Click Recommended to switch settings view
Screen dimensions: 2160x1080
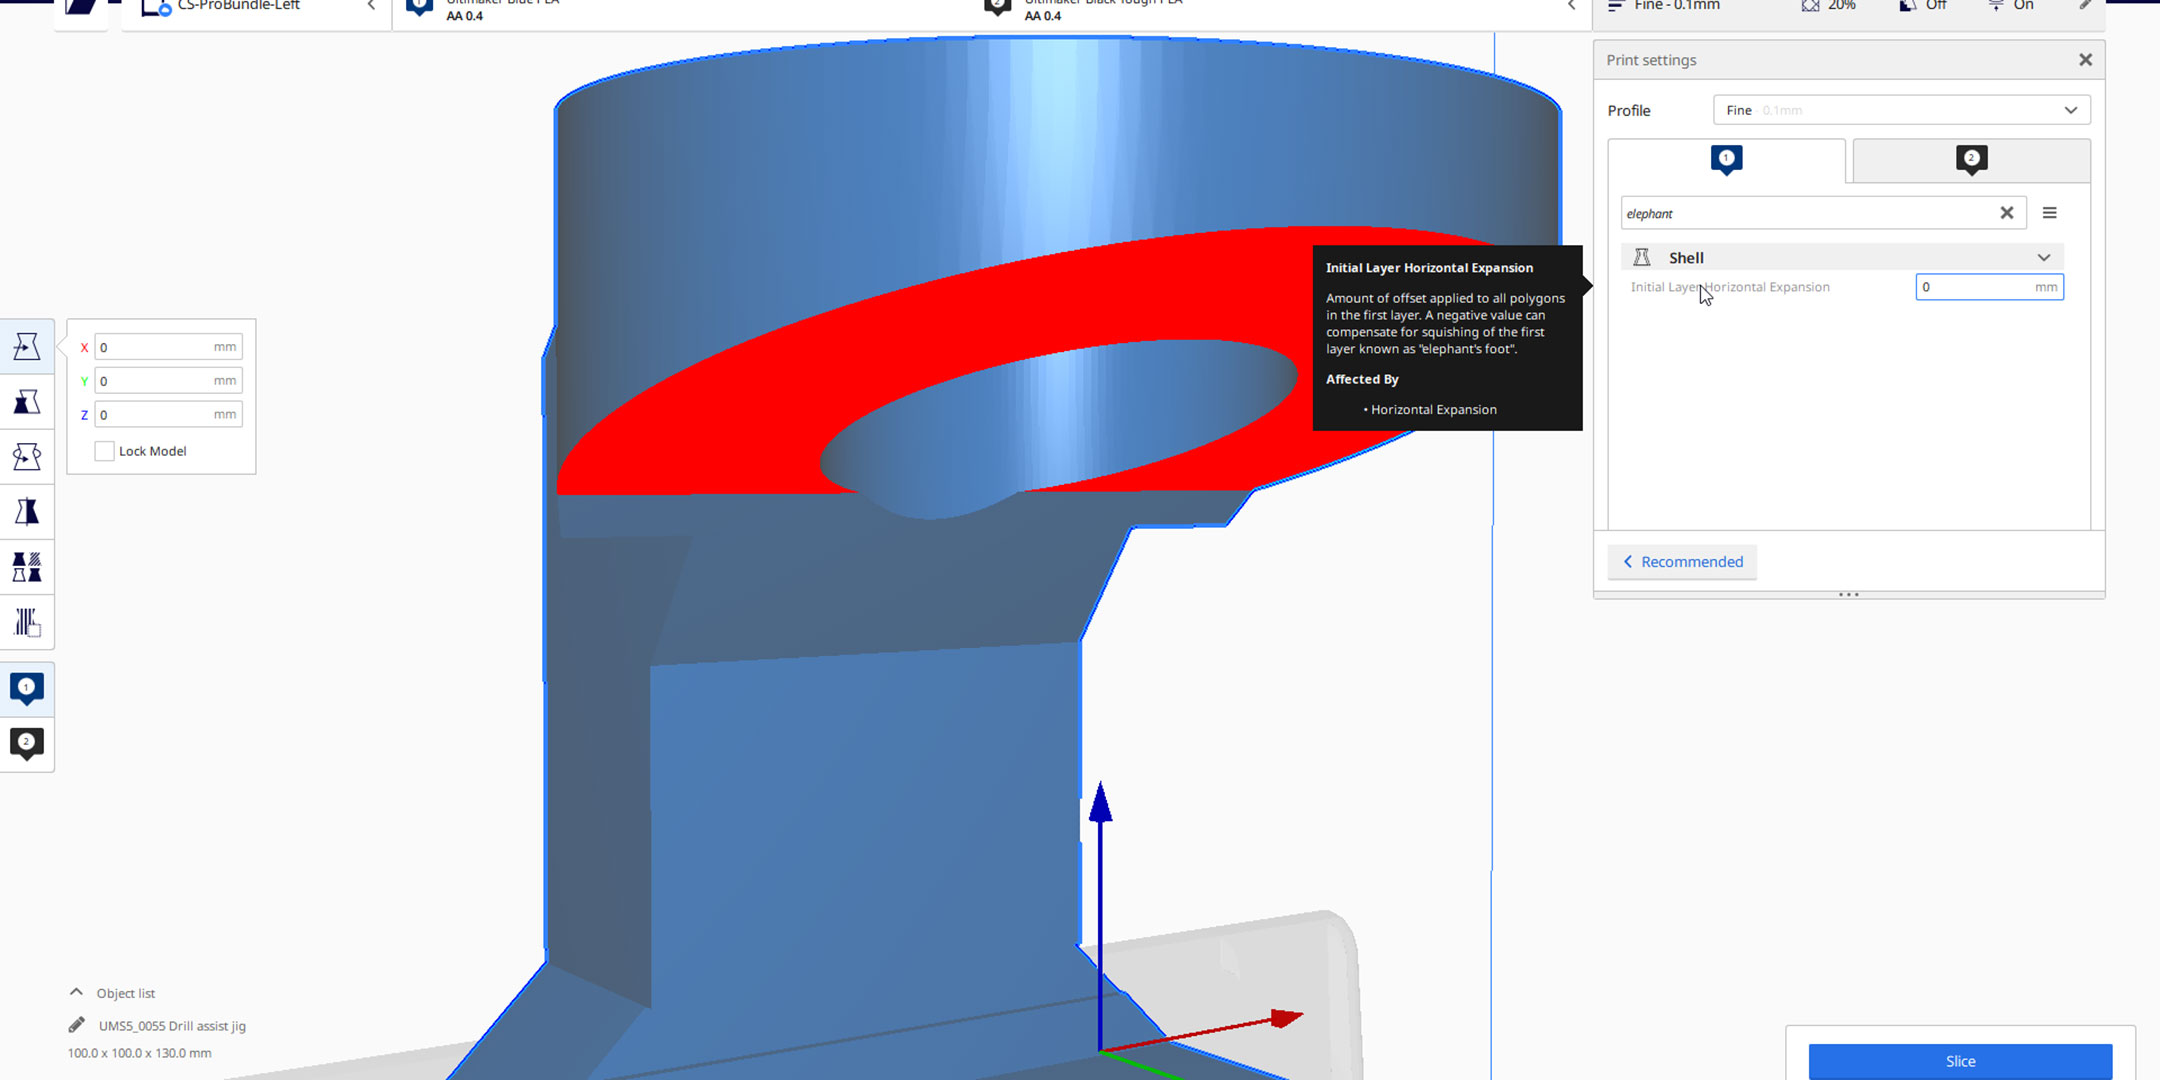1682,561
